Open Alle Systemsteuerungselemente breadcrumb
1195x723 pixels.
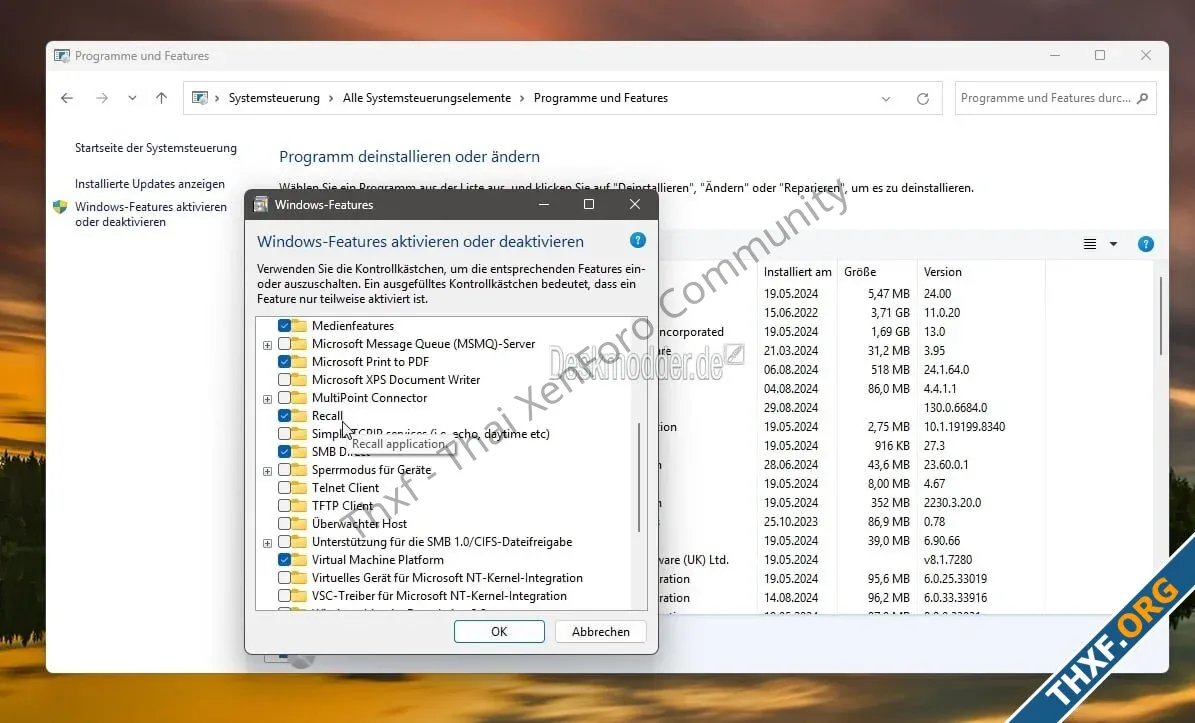[427, 98]
